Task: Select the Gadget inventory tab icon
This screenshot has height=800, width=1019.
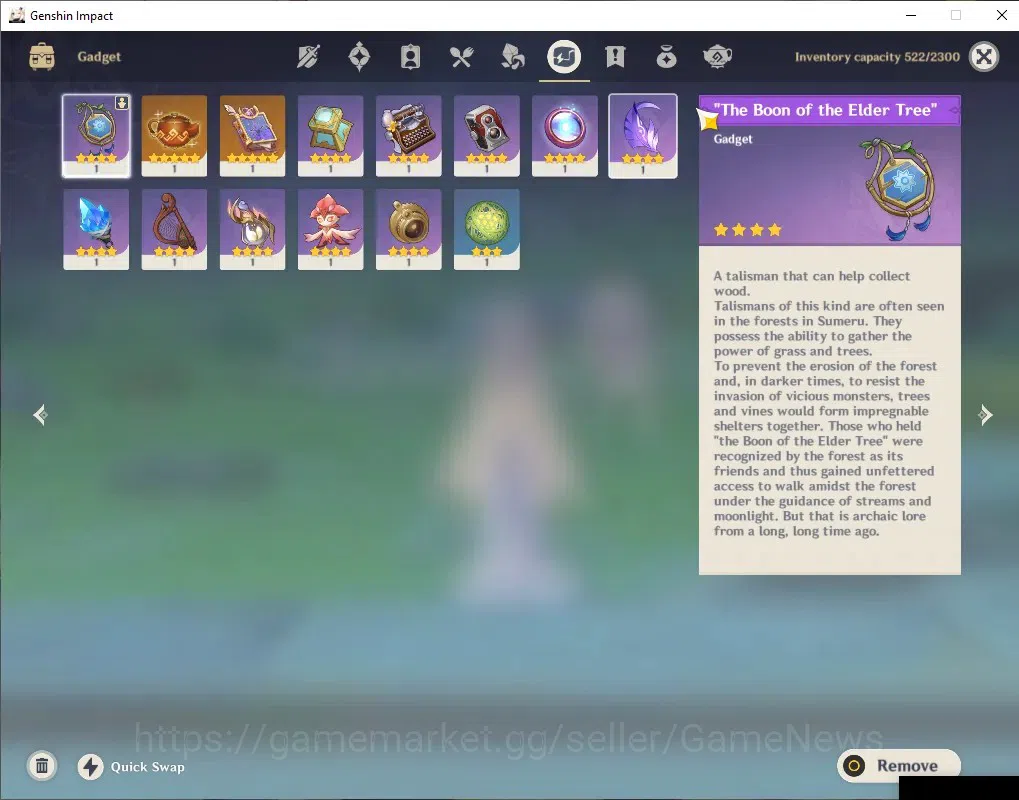Action: pyautogui.click(x=564, y=57)
